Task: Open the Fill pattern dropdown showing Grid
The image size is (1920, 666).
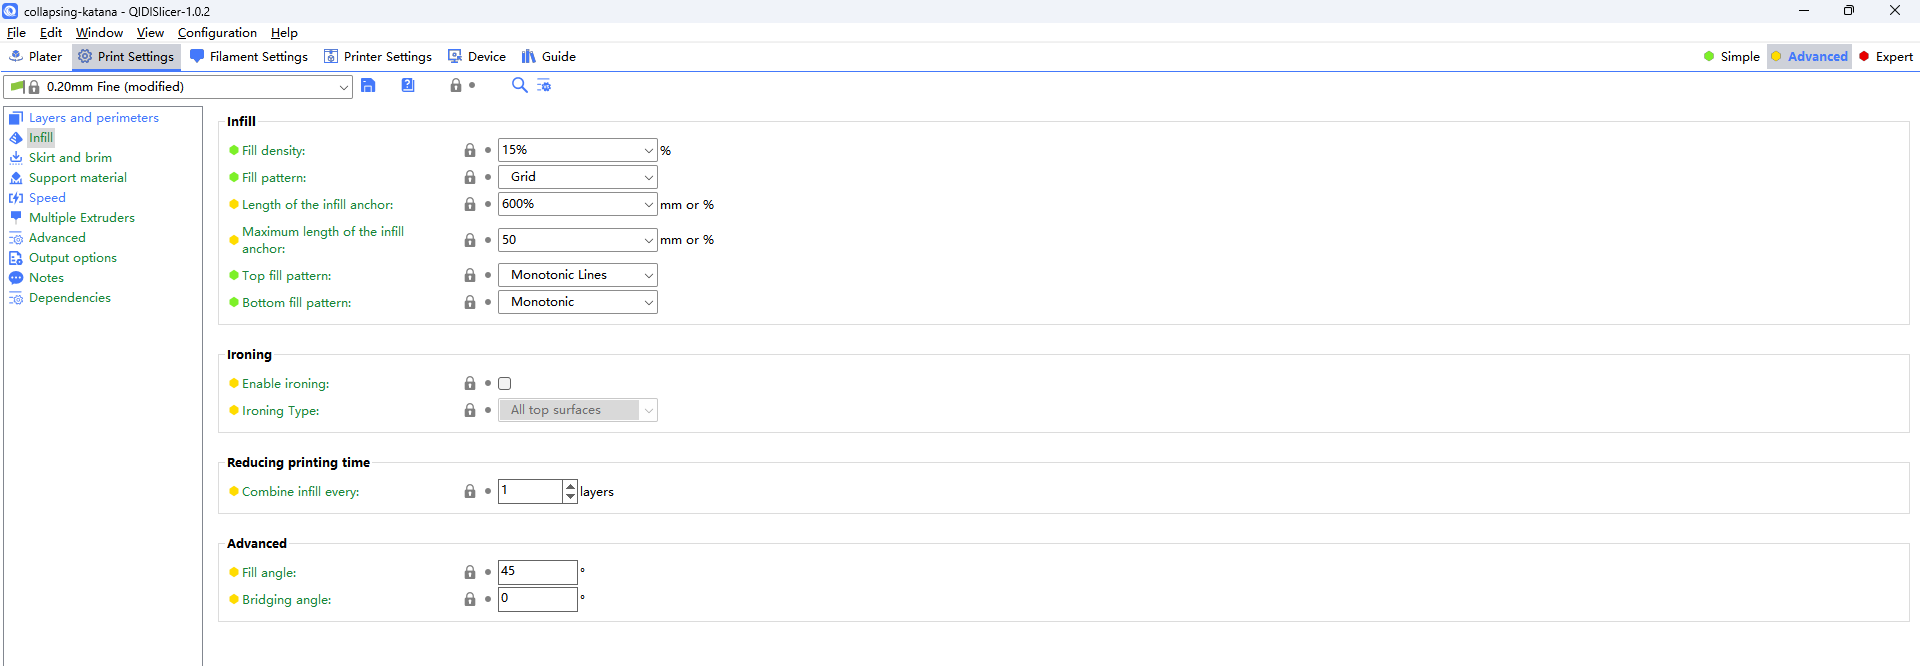Action: (x=578, y=178)
